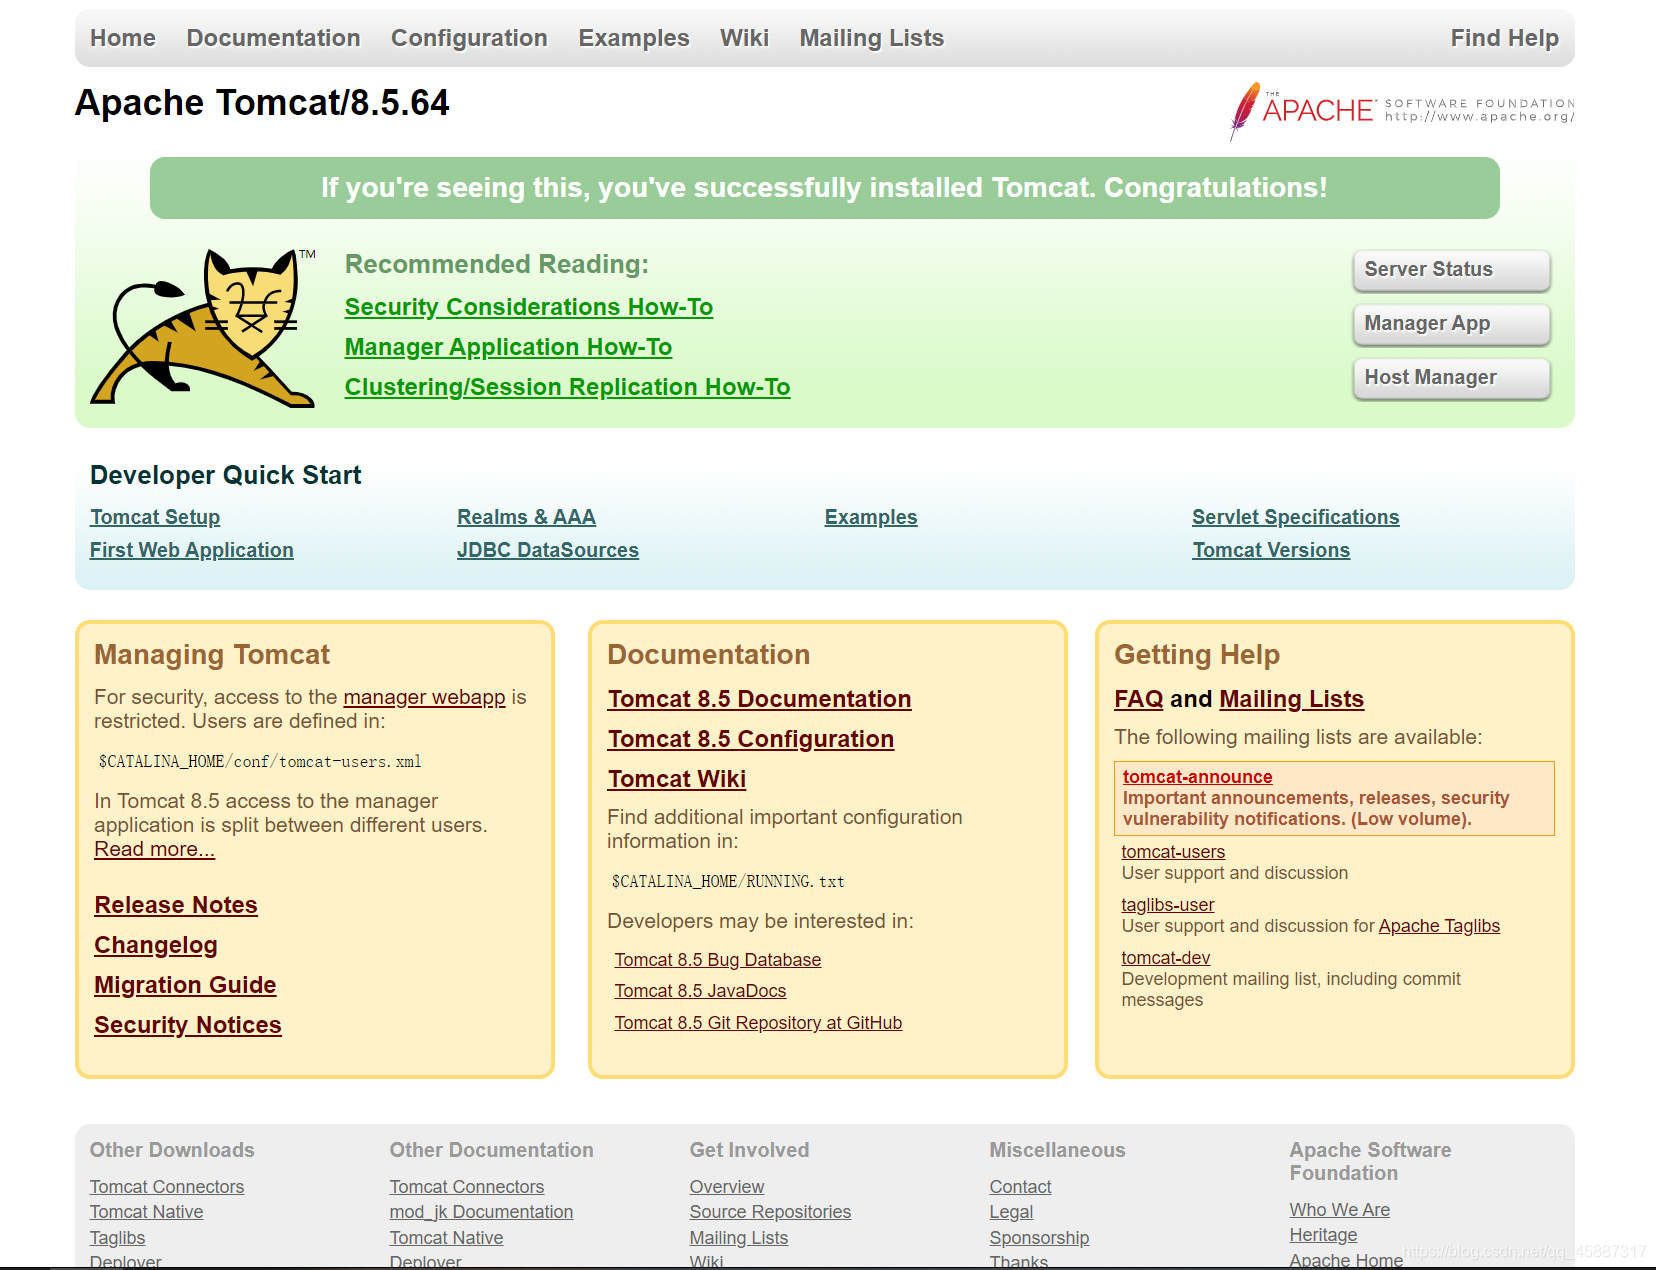Open taglibs-user mailing list link
The image size is (1656, 1270).
pyautogui.click(x=1168, y=905)
